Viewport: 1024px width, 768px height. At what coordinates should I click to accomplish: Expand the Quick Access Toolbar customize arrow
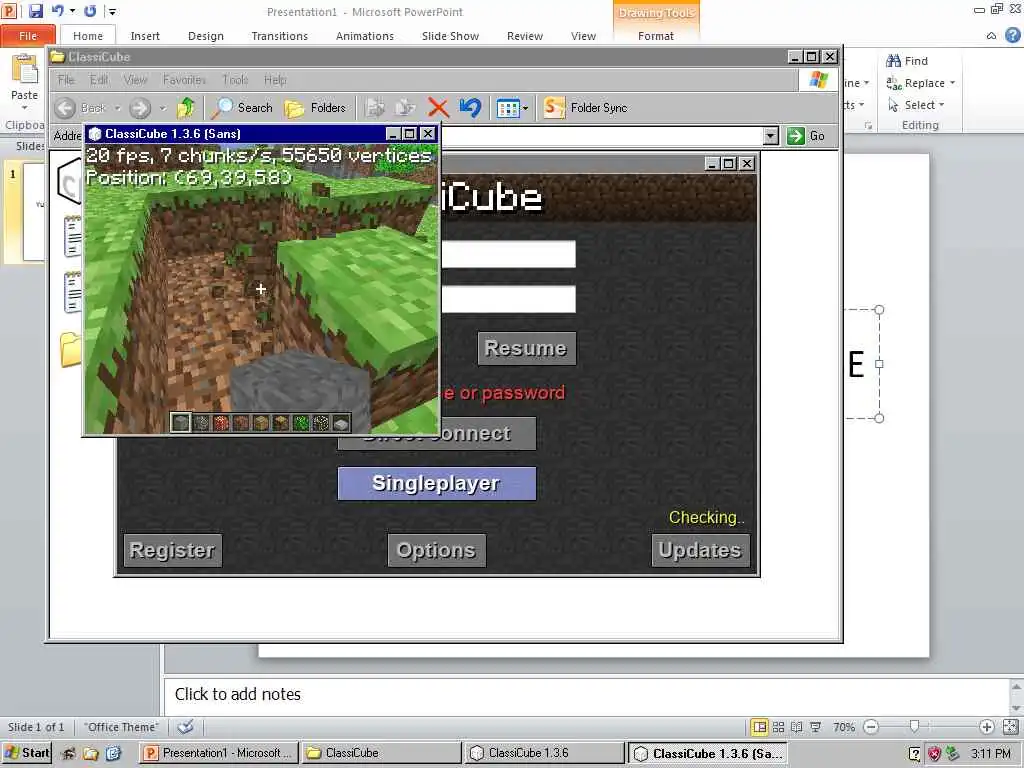(112, 11)
